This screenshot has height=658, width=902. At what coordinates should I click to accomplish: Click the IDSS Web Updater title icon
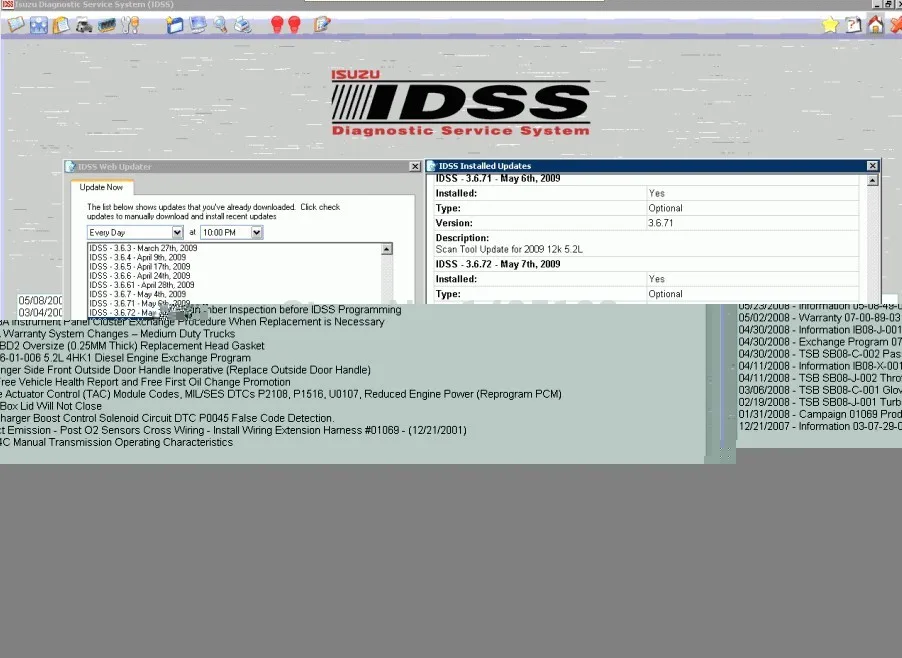pos(70,167)
